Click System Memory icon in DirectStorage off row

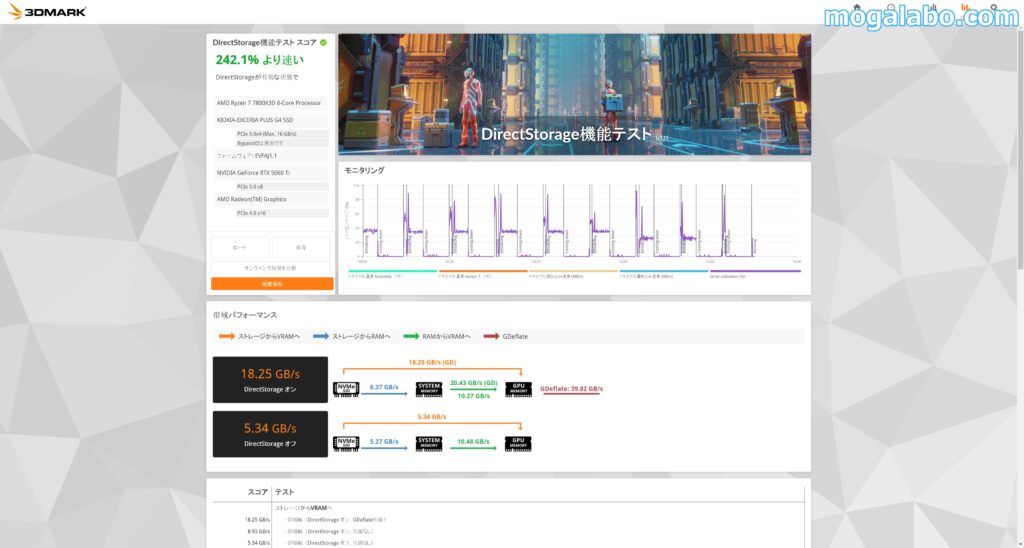pyautogui.click(x=431, y=442)
